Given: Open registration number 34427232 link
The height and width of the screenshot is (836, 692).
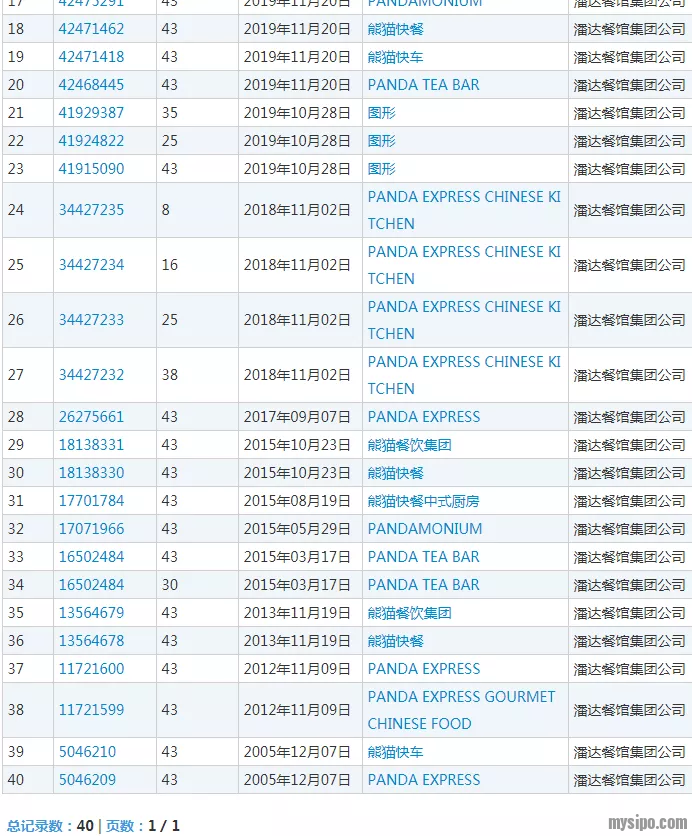Looking at the screenshot, I should [91, 375].
